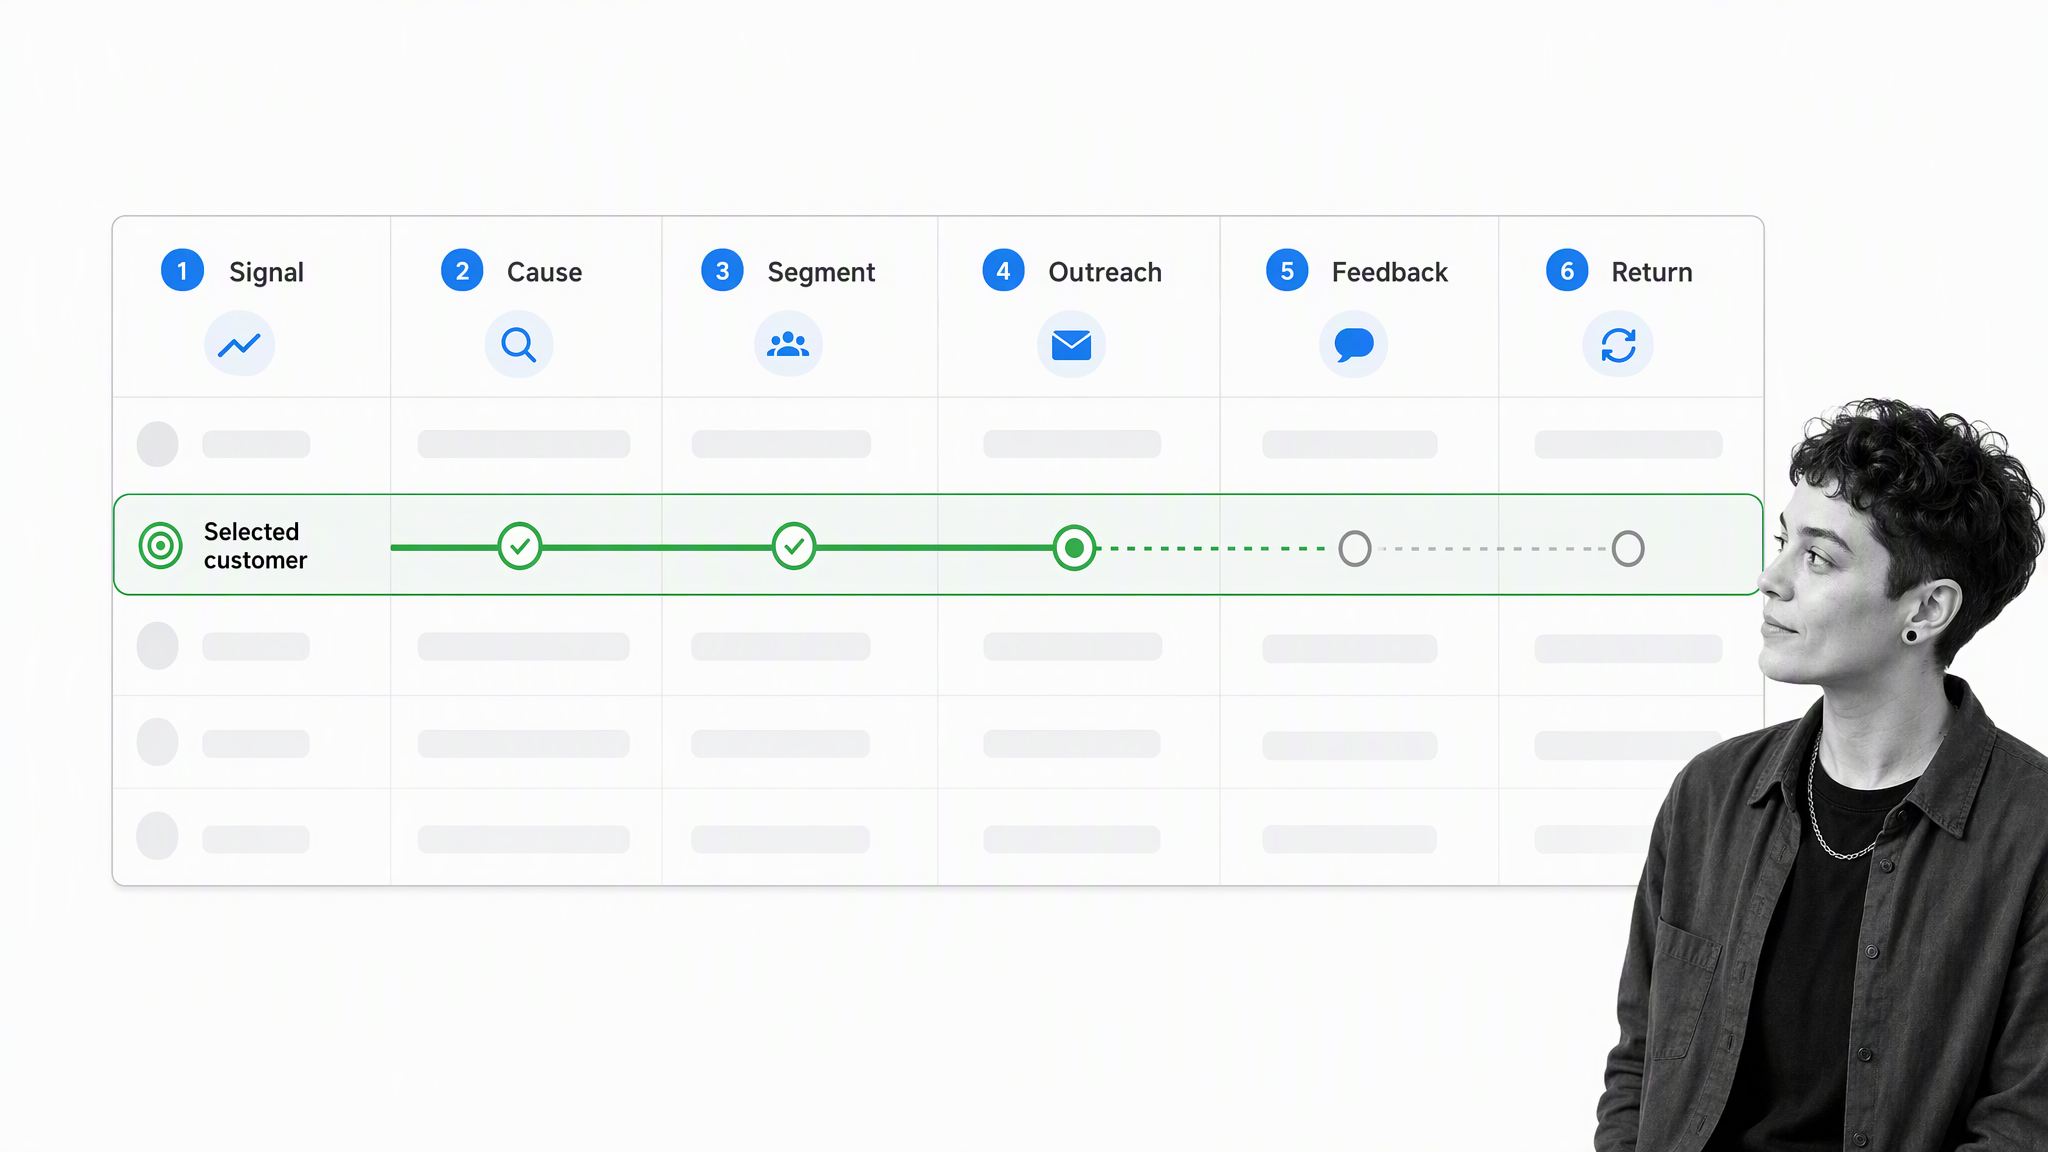Select step number 3 badge
Viewport: 2048px width, 1152px height.
pyautogui.click(x=722, y=270)
